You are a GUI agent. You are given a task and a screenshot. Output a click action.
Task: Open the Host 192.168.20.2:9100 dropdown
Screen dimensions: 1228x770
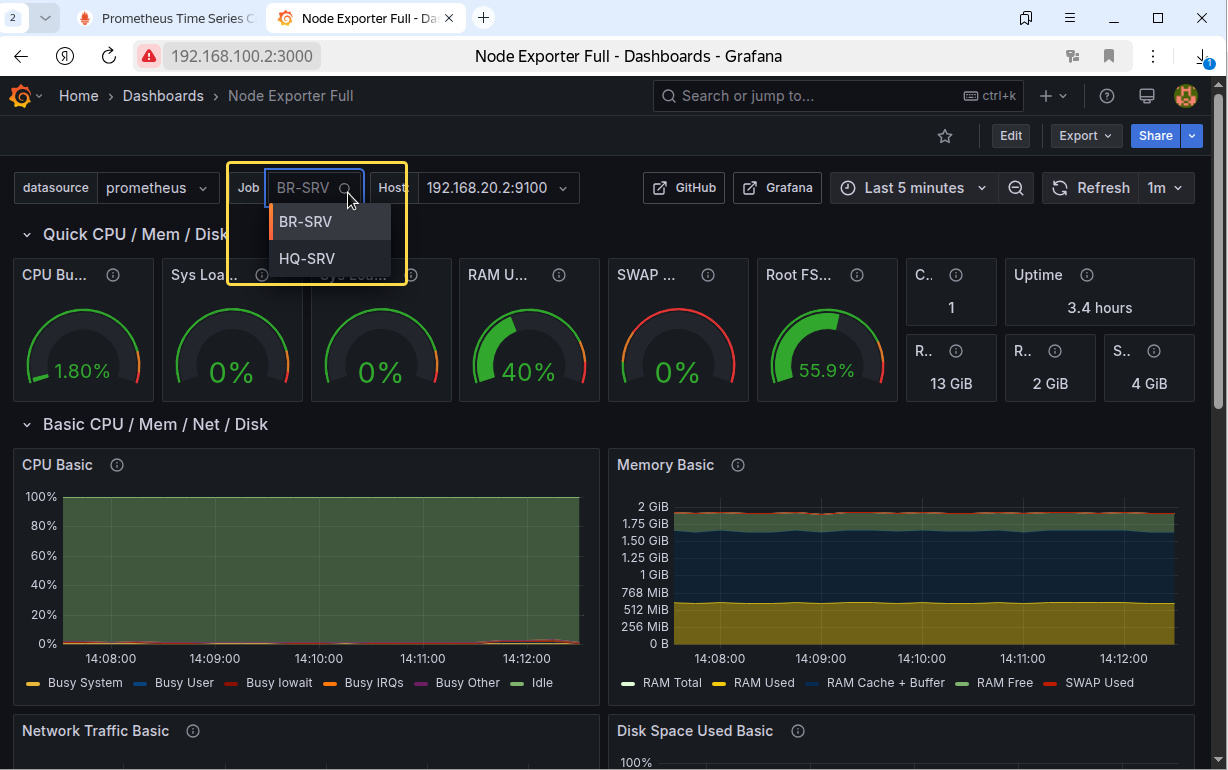tap(498, 188)
